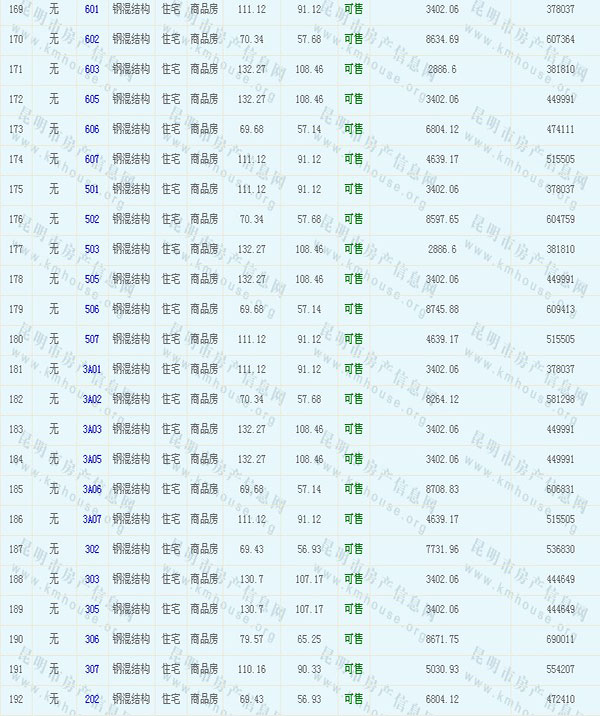Open room 305 link
This screenshot has height=716, width=600.
point(92,609)
